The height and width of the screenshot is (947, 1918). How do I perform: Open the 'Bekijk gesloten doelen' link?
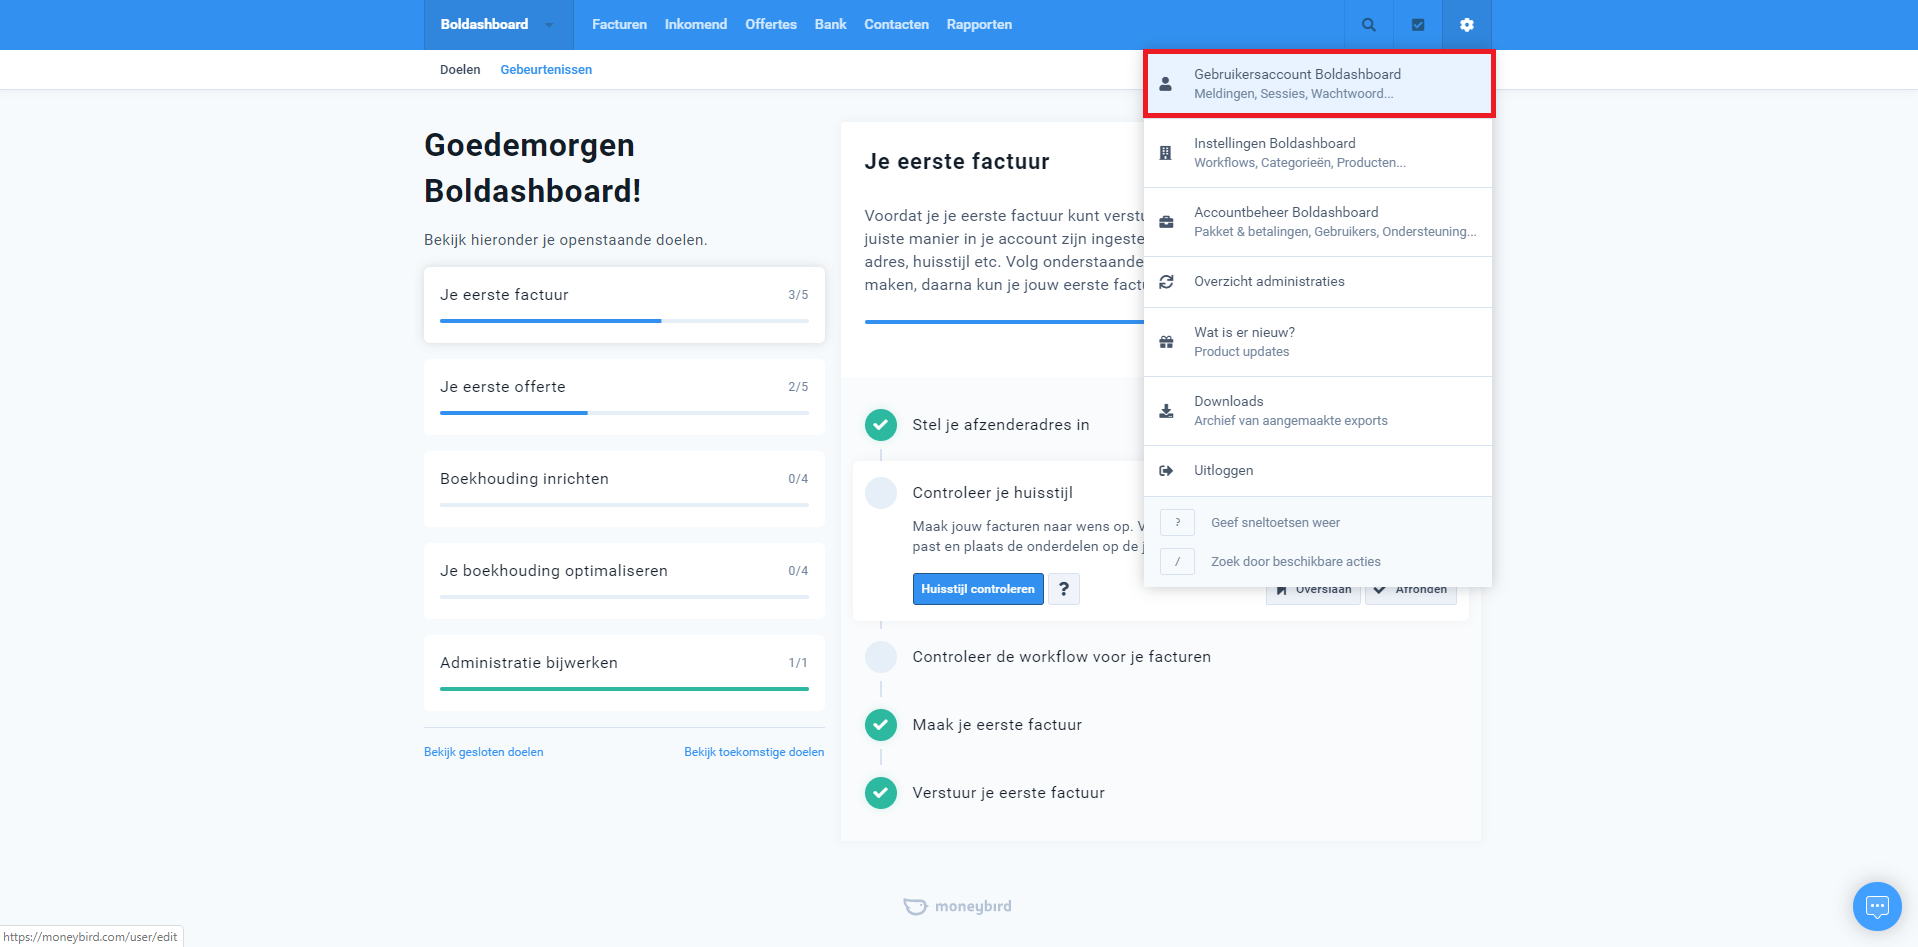click(483, 752)
